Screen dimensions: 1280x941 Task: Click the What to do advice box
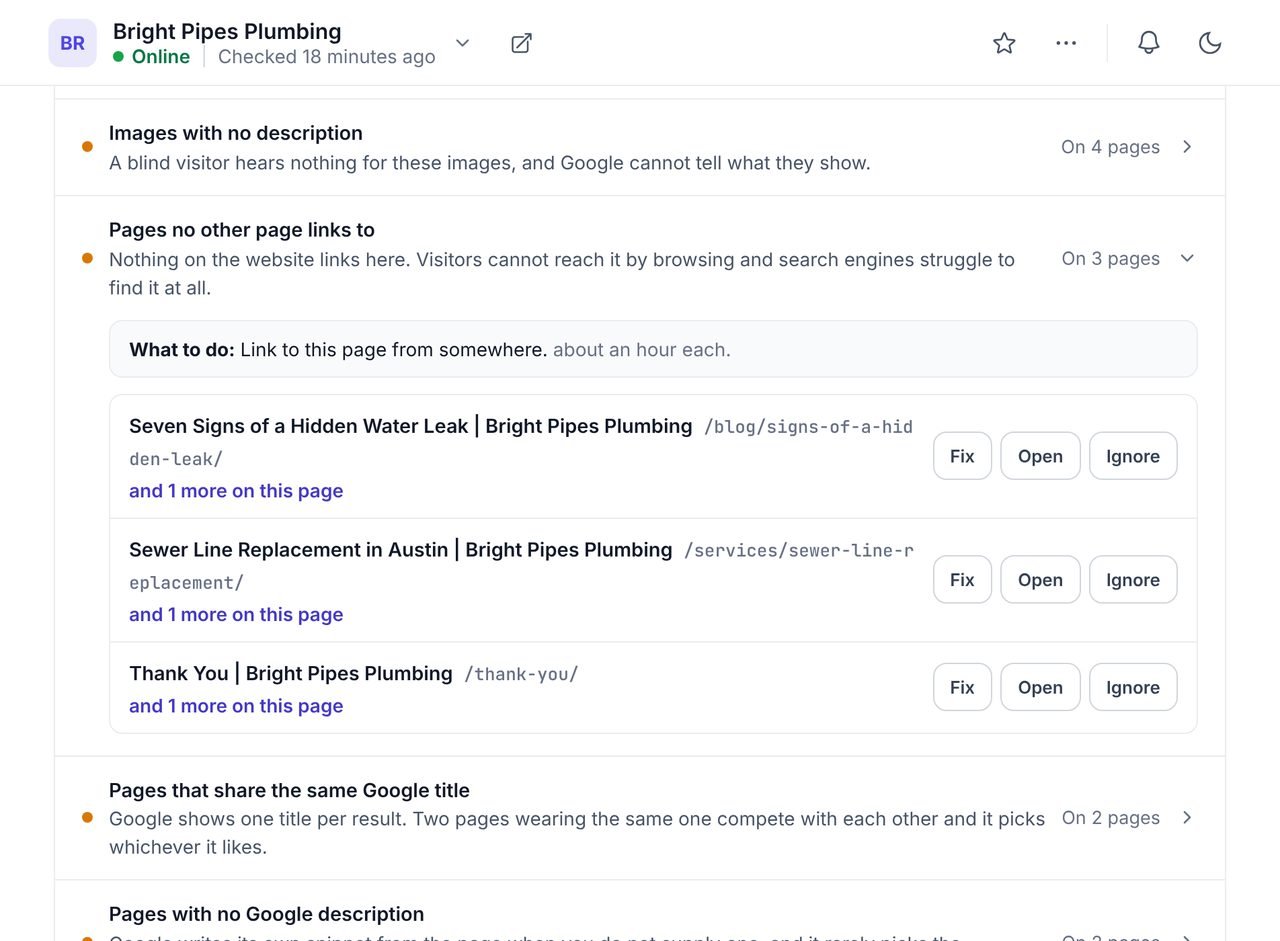pos(653,349)
